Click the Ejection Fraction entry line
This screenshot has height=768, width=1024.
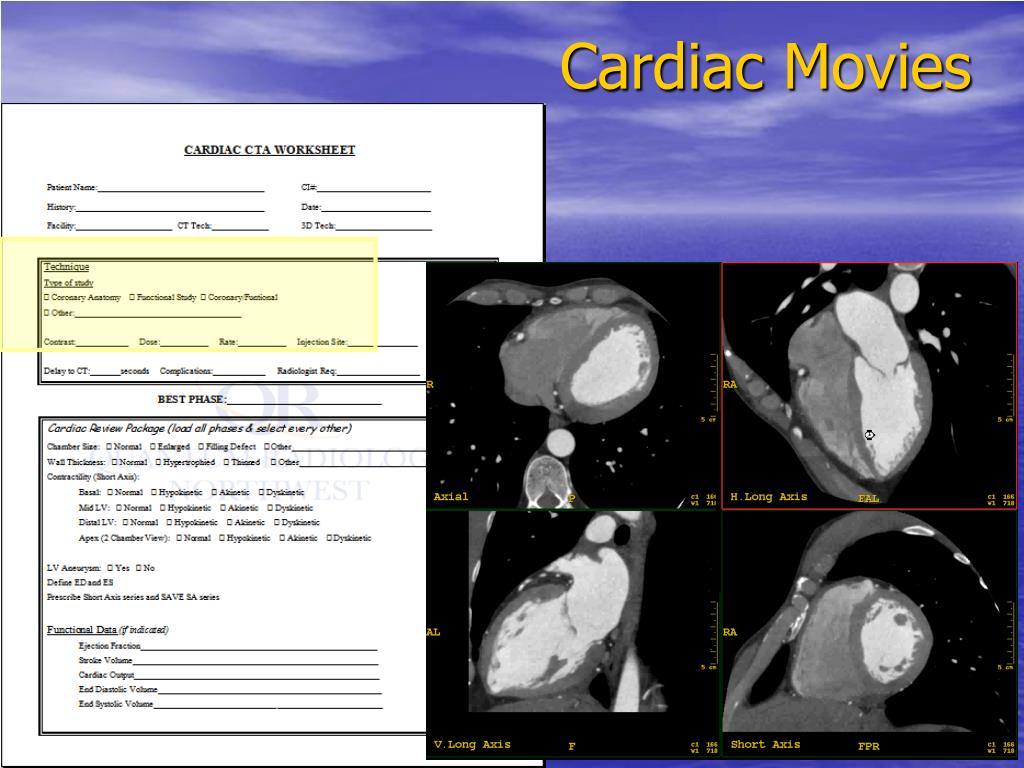(259, 648)
